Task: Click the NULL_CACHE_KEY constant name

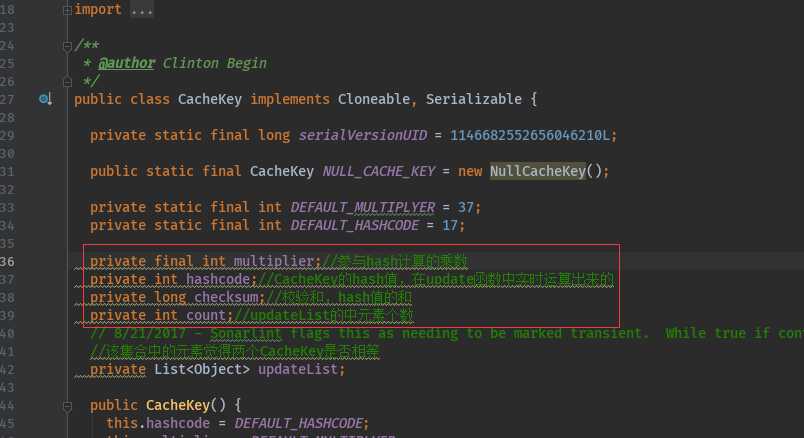Action: coord(378,171)
